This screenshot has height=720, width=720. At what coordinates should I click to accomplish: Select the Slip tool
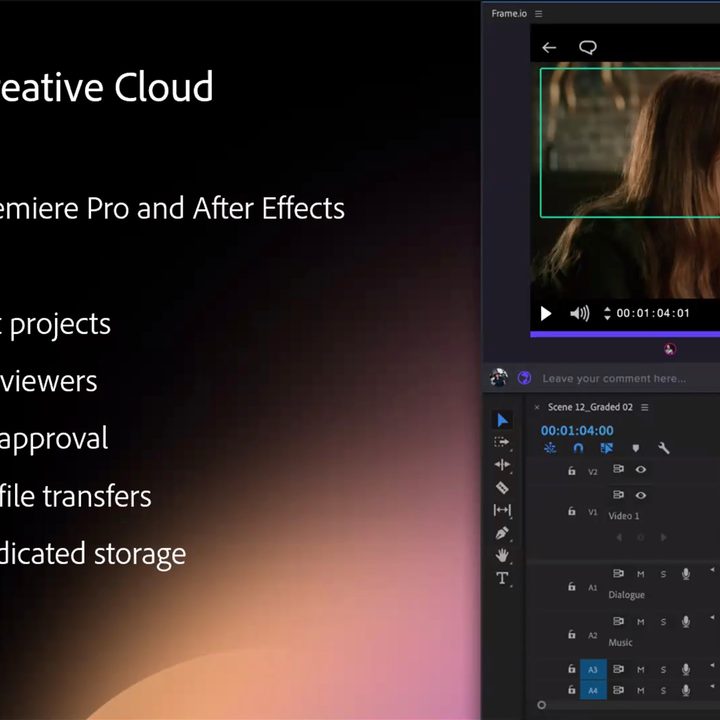point(502,510)
